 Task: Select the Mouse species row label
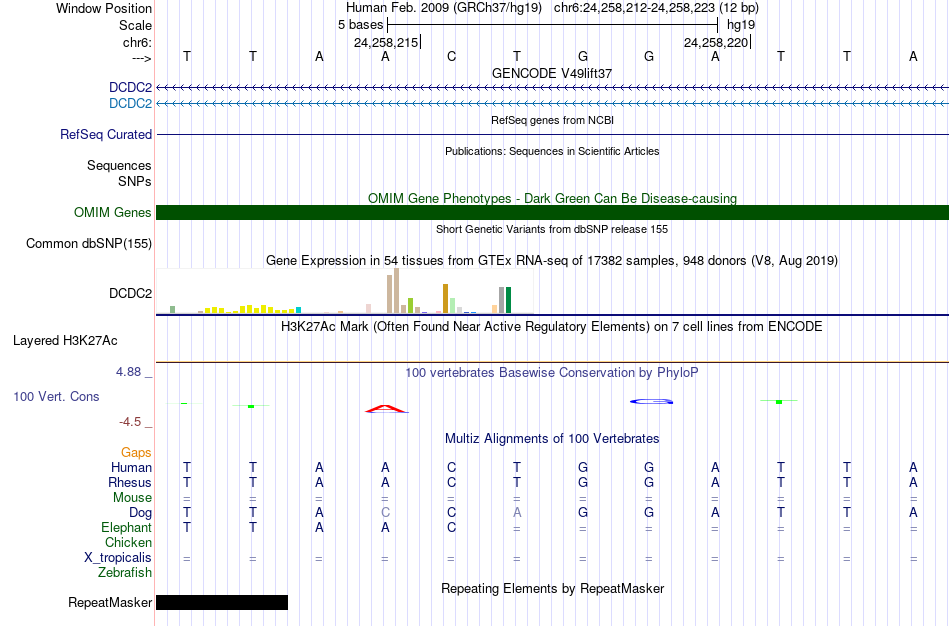pyautogui.click(x=132, y=498)
